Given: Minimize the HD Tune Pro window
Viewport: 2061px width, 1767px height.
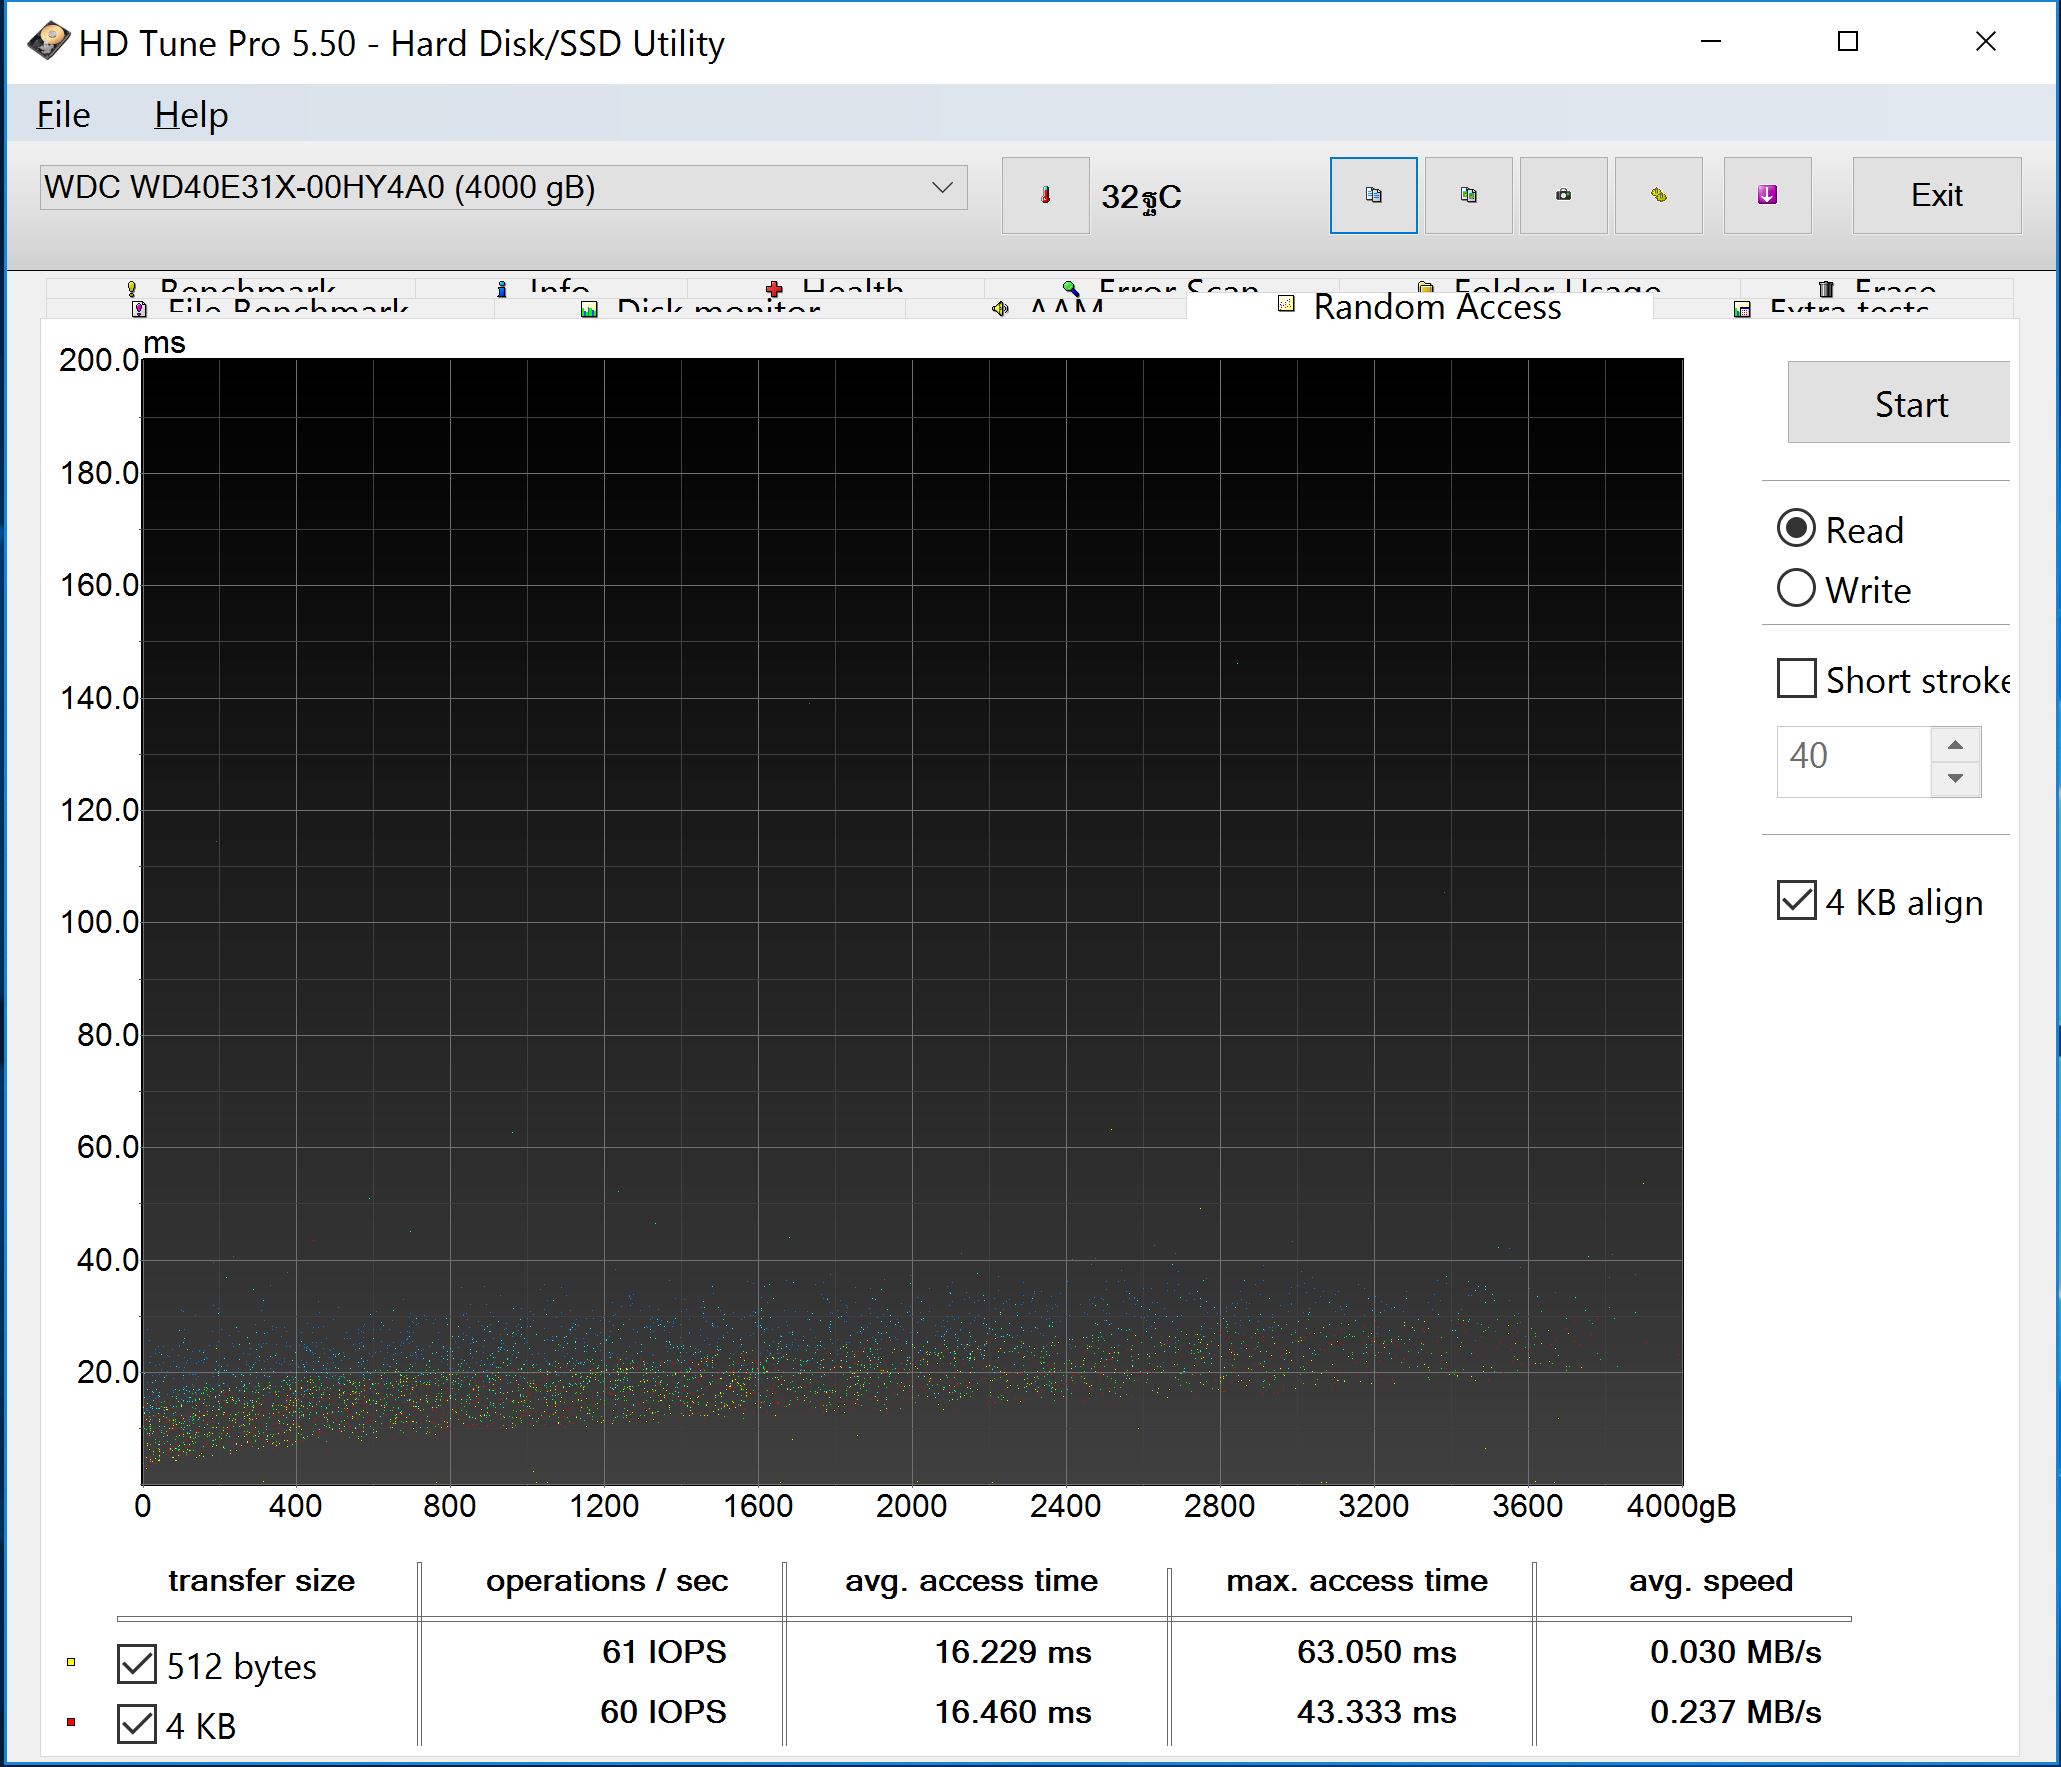Looking at the screenshot, I should click(1711, 41).
